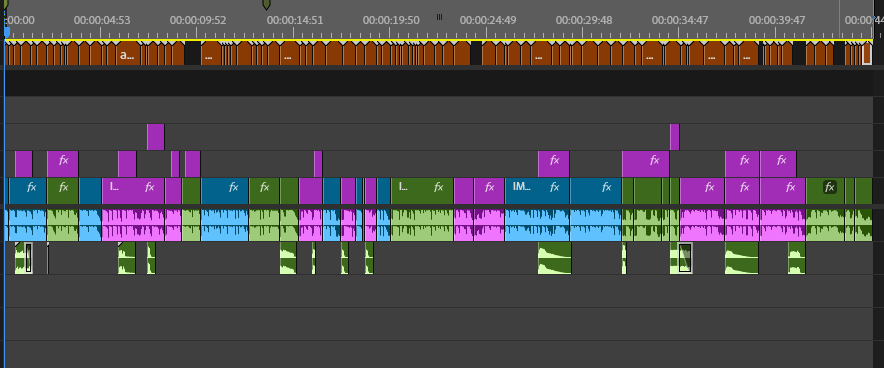The height and width of the screenshot is (368, 884).
Task: Click audio transition box near 00:00:34:47
Action: pos(686,258)
